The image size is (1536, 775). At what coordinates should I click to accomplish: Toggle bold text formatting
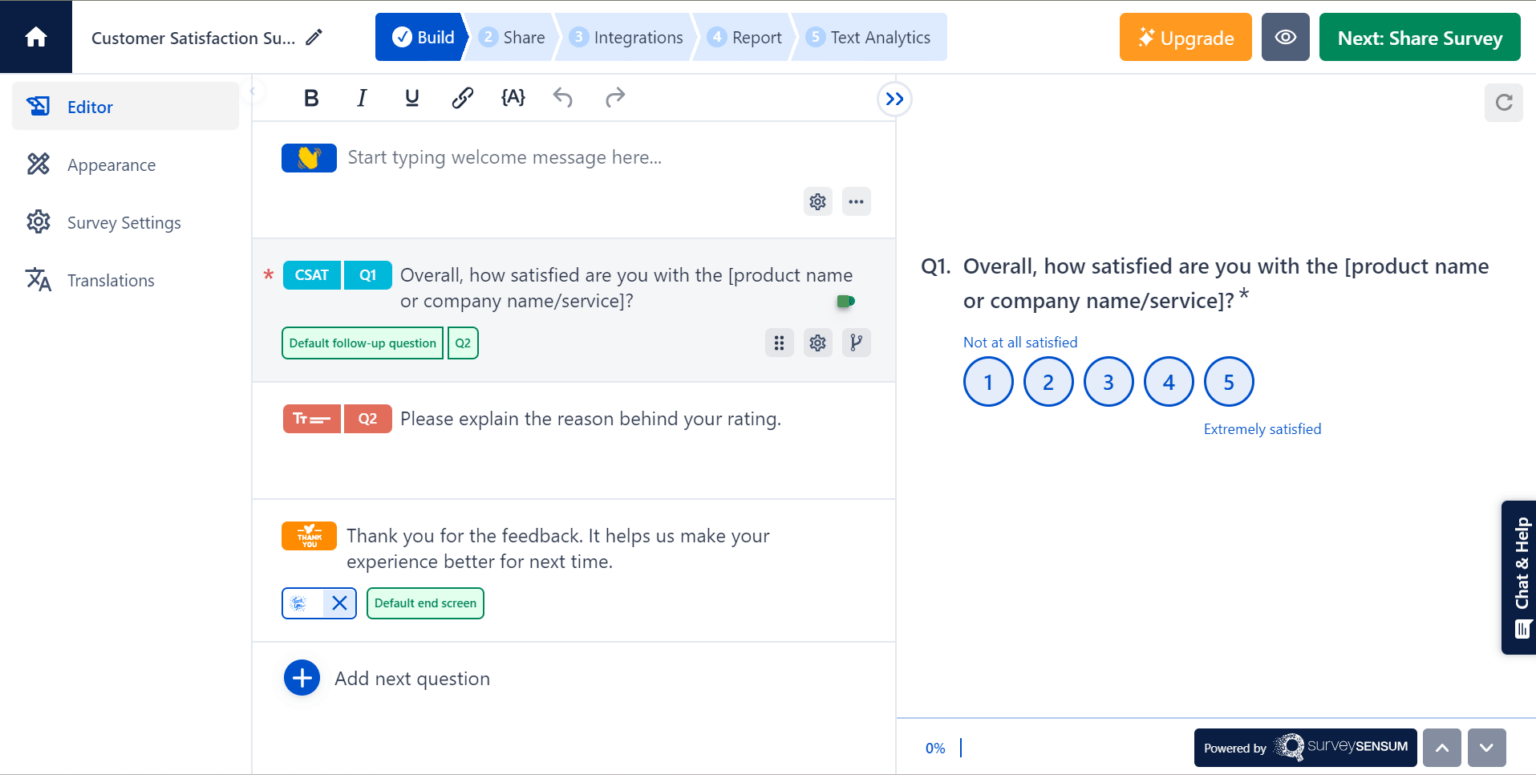[311, 97]
